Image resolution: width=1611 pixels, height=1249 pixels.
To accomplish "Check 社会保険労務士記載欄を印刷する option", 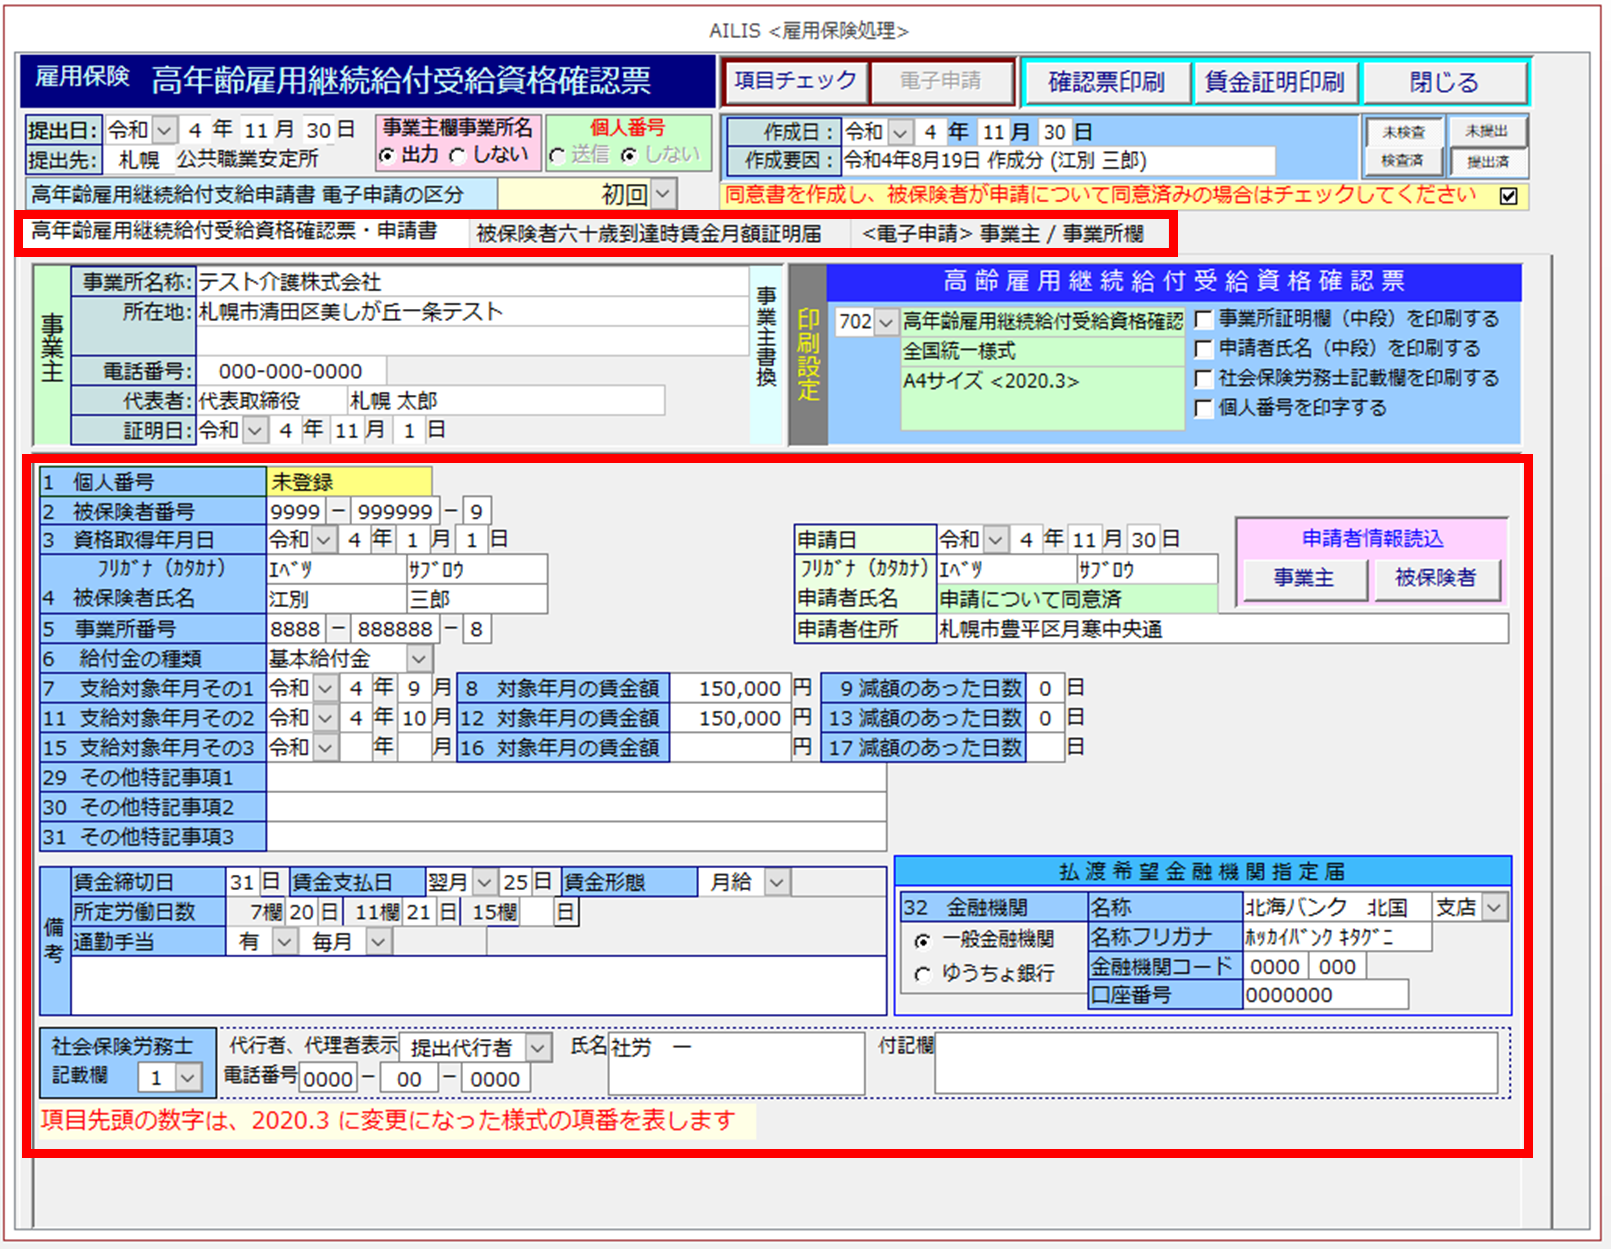I will [1204, 379].
